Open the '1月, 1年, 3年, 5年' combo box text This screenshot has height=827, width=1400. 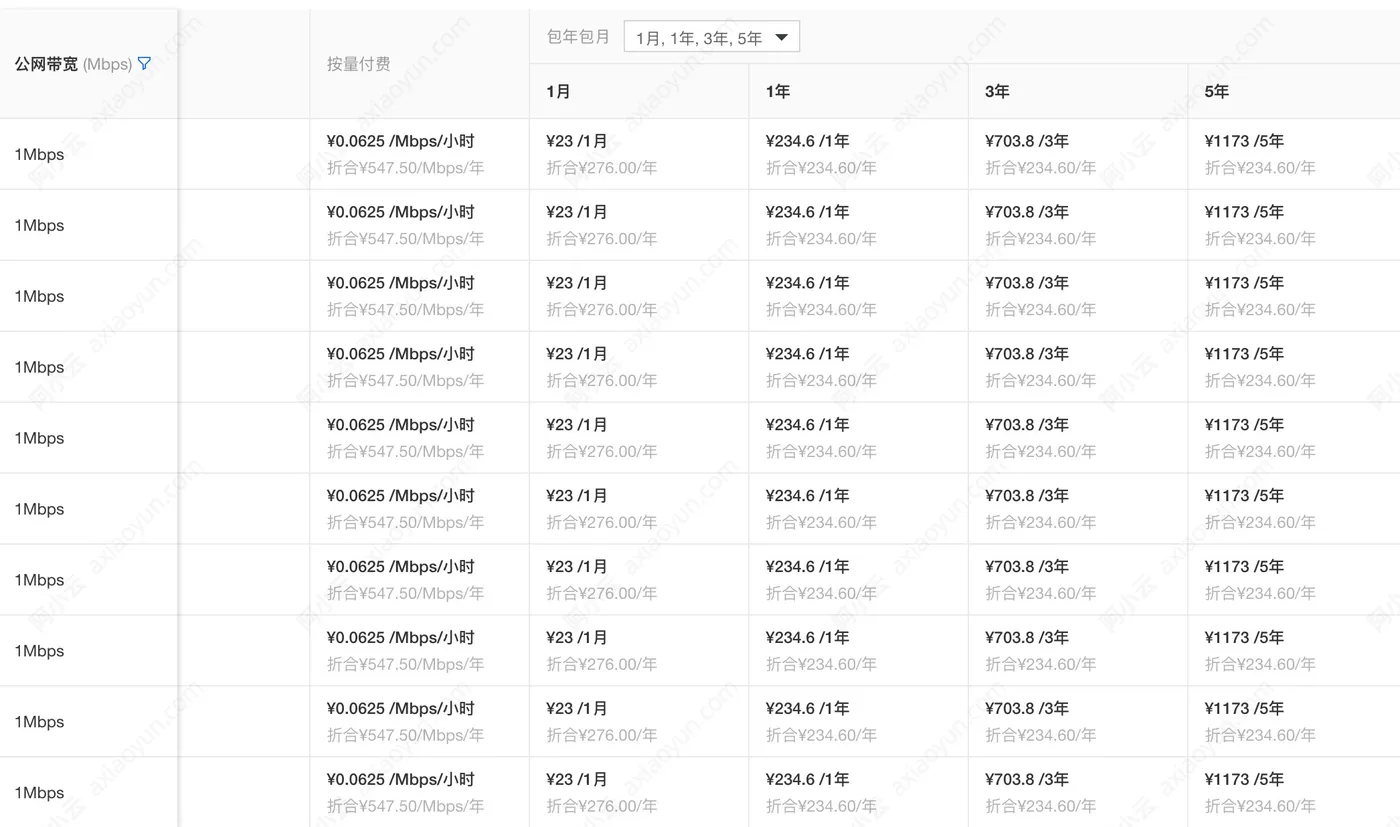[699, 38]
